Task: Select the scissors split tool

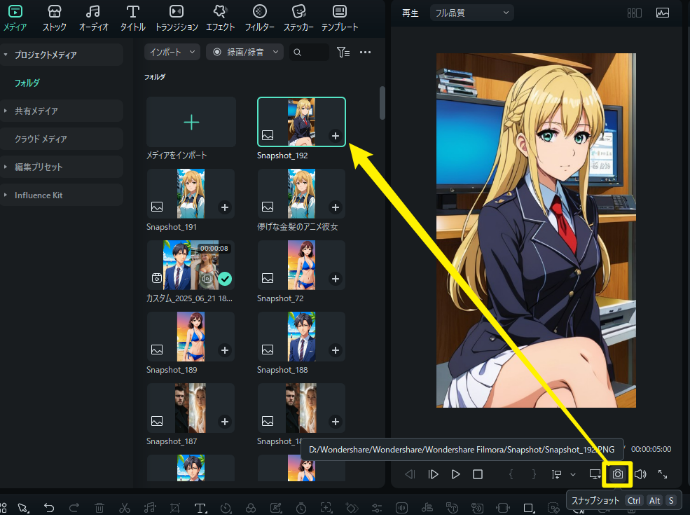Action: [x=125, y=508]
